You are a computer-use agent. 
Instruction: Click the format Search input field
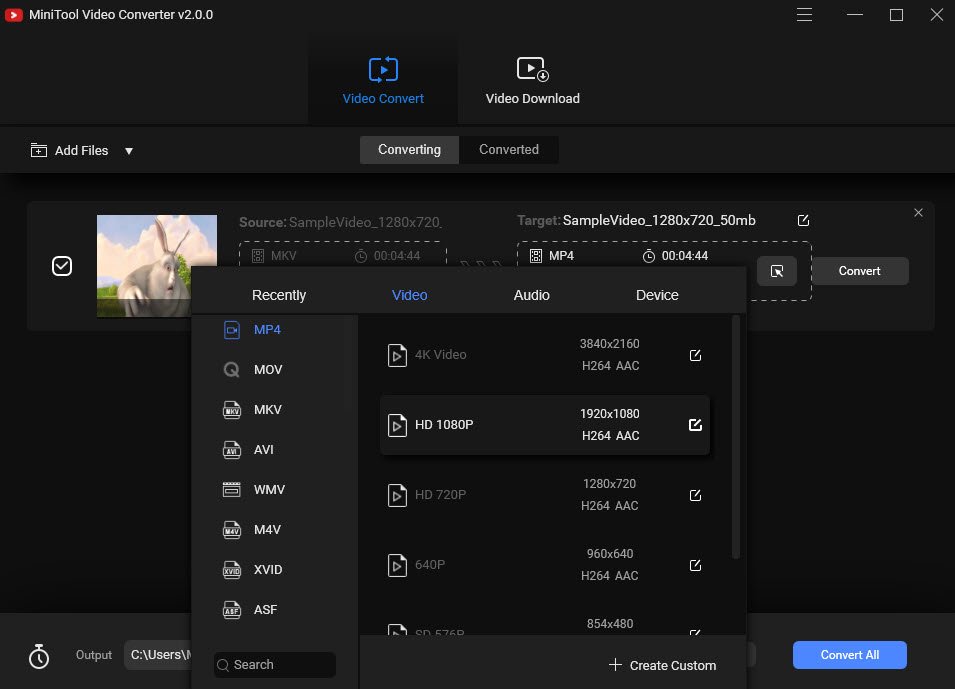pos(275,665)
